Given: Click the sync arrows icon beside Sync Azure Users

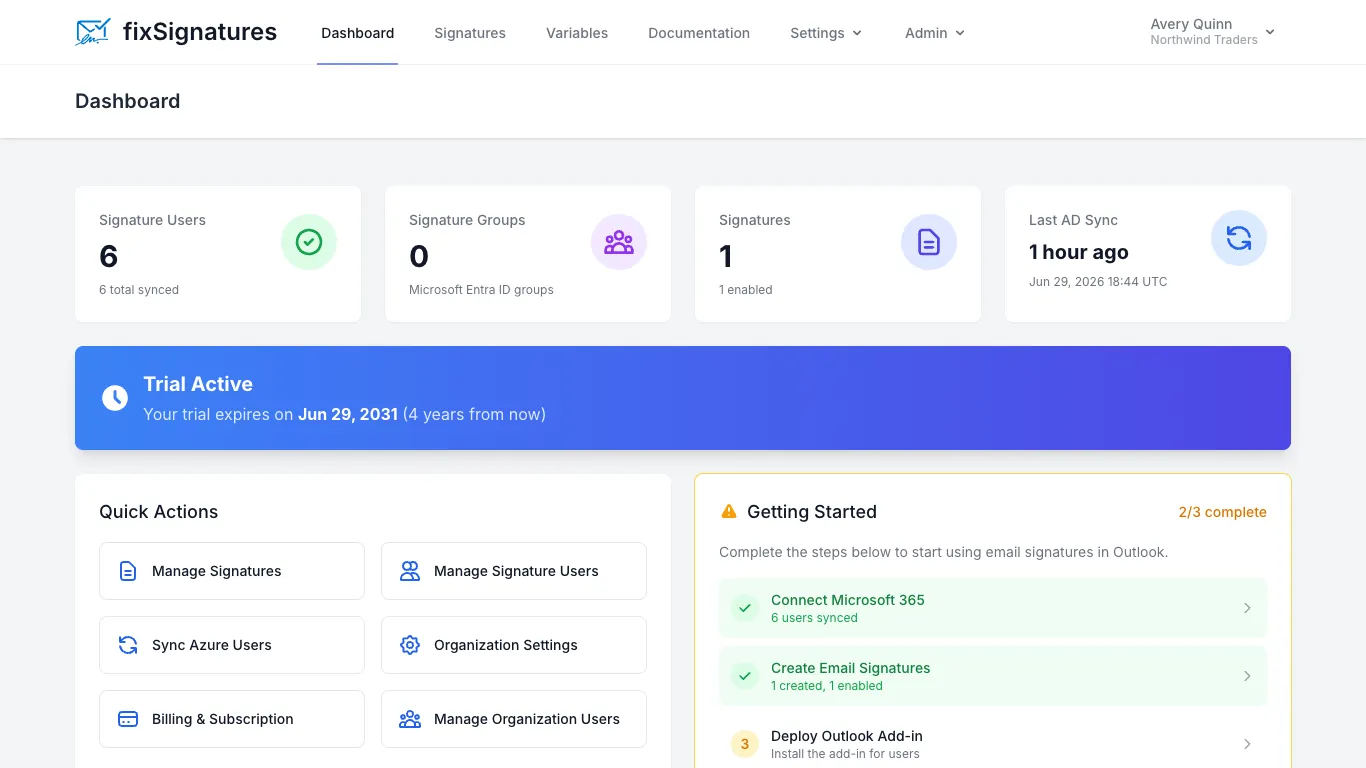Looking at the screenshot, I should click(x=128, y=645).
